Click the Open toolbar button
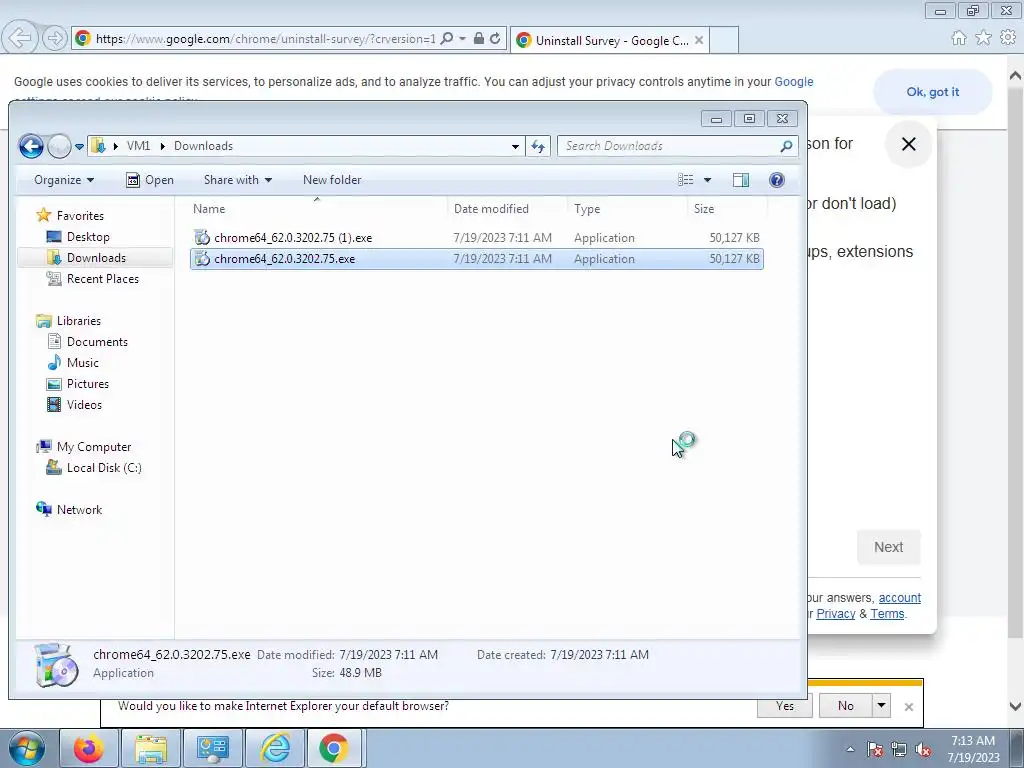Image resolution: width=1024 pixels, height=768 pixels. pos(150,180)
